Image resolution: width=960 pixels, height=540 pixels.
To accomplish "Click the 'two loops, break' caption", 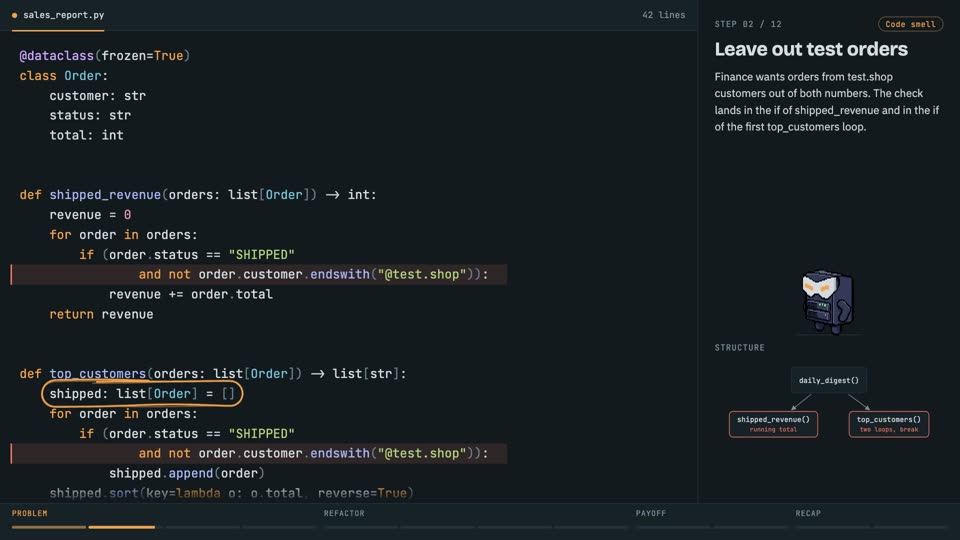I will pyautogui.click(x=888, y=430).
